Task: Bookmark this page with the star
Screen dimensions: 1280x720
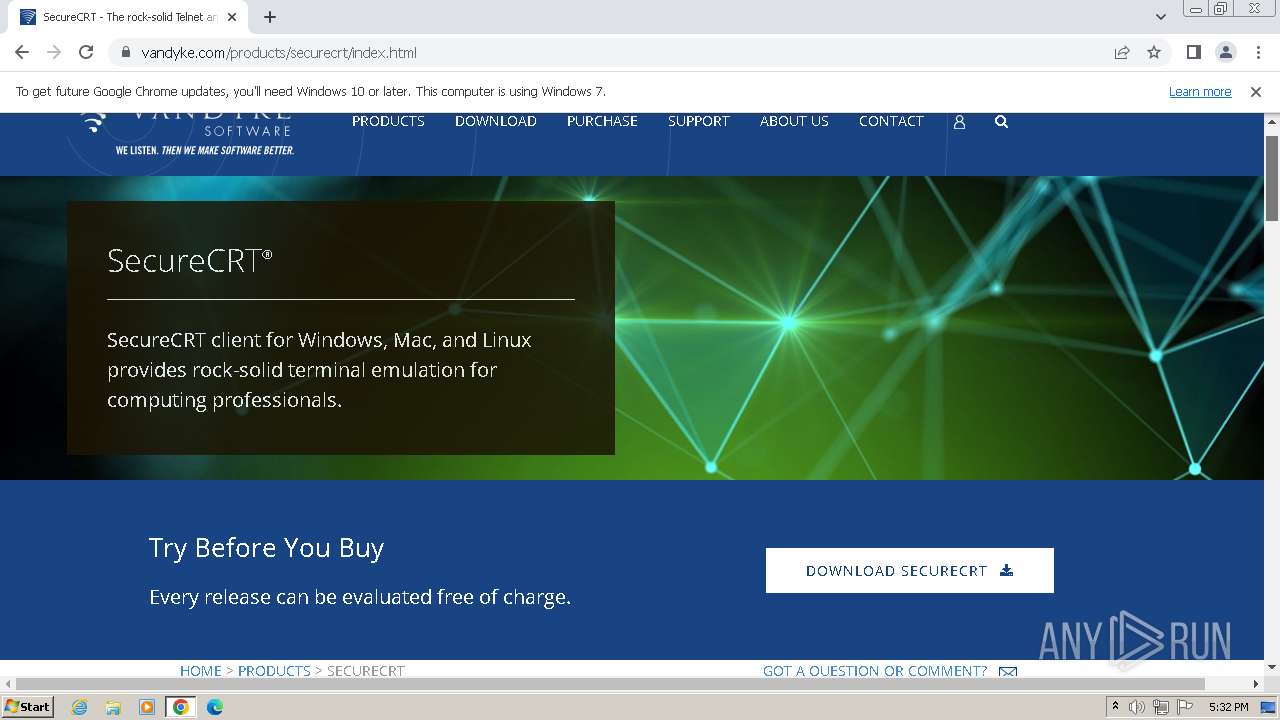Action: 1154,52
